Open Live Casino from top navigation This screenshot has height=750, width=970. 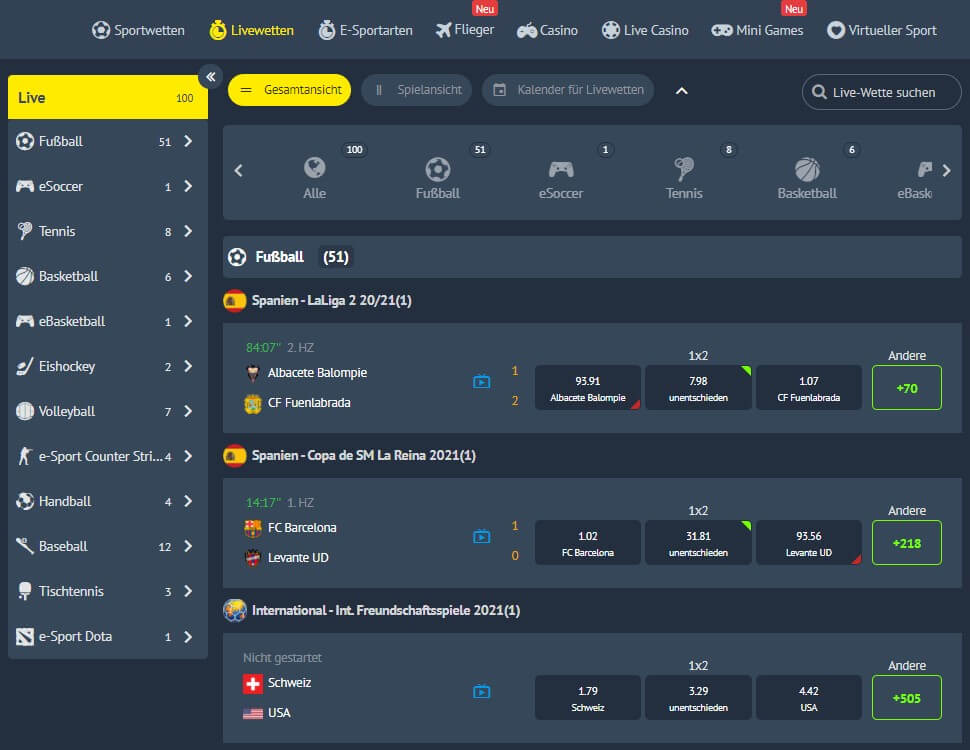click(x=645, y=30)
